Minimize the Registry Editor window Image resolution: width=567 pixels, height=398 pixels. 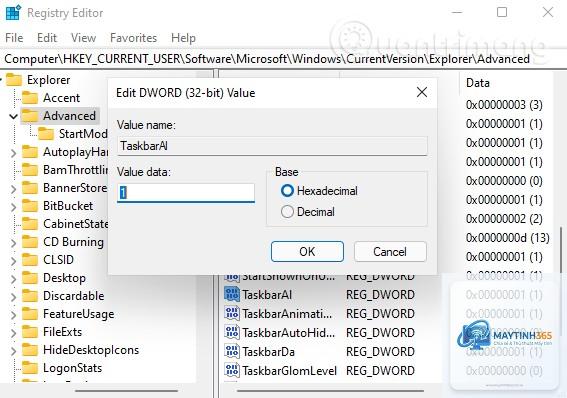[457, 12]
